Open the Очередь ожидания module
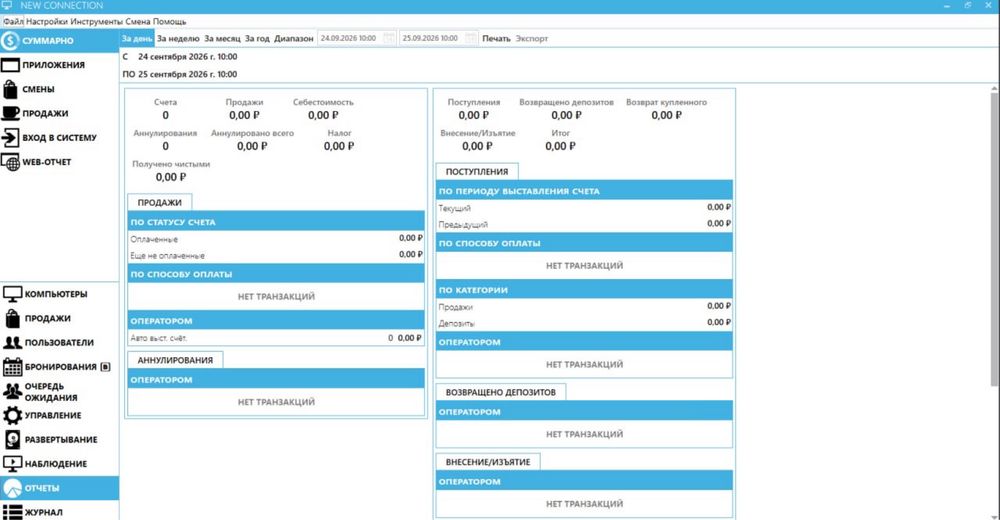 [x=59, y=392]
